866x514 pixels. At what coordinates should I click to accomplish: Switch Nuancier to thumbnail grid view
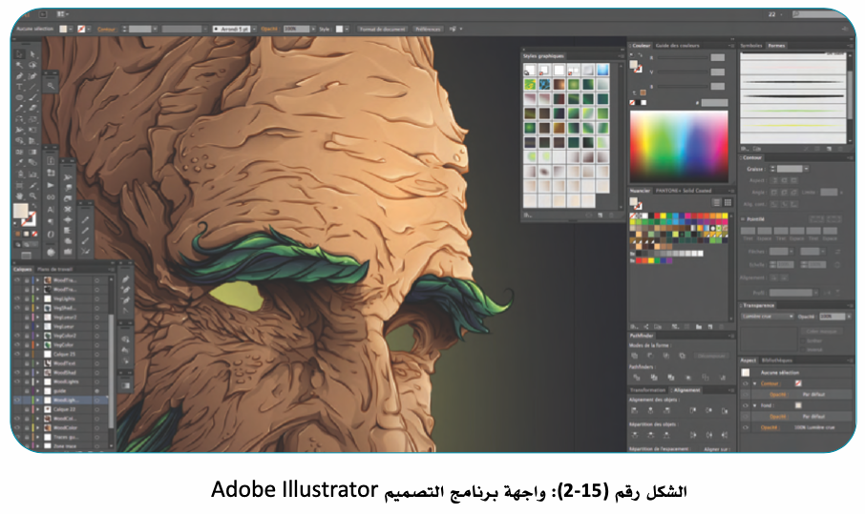(728, 203)
